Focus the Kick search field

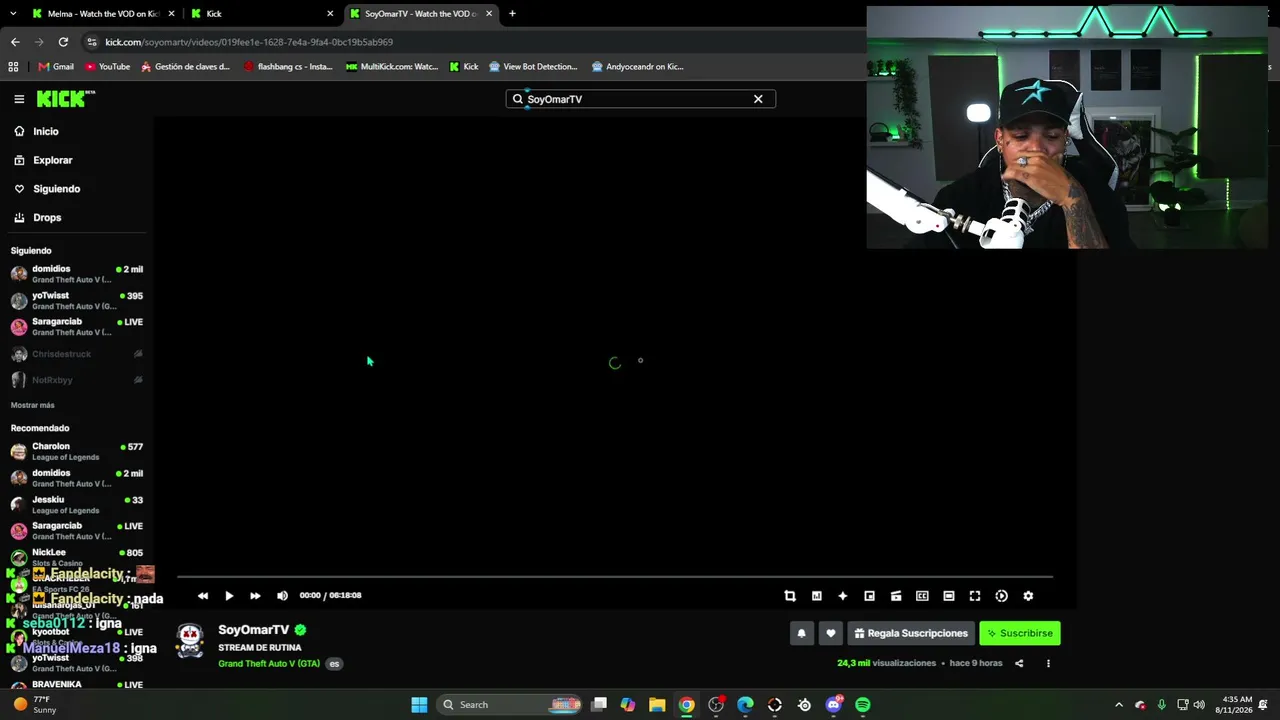(x=640, y=99)
